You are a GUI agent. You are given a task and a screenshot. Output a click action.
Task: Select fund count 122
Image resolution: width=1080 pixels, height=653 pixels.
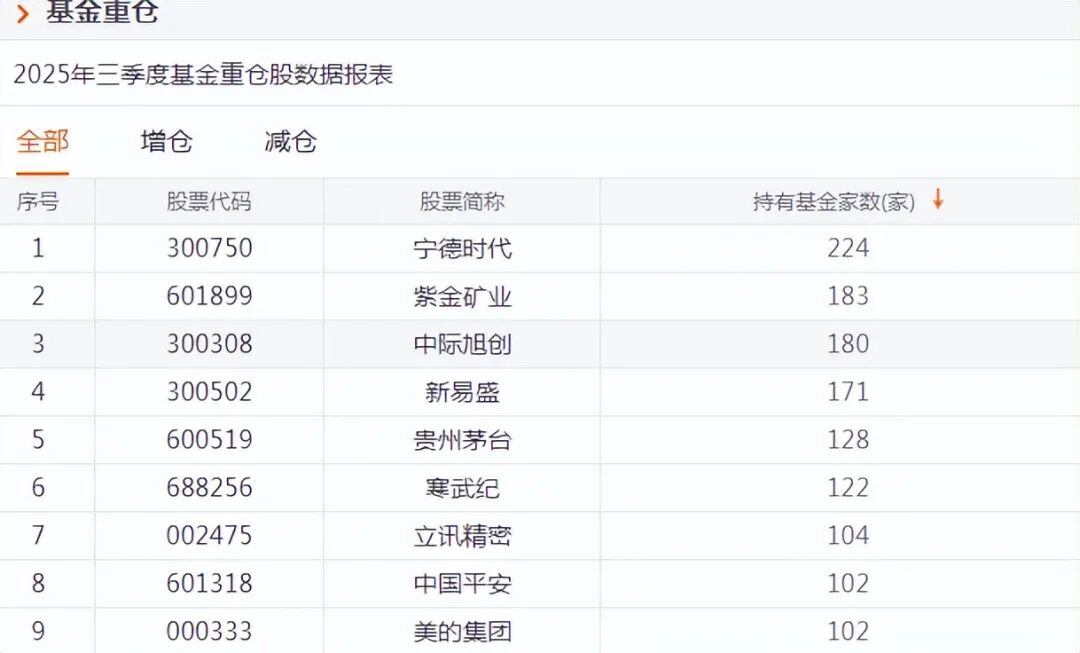tap(848, 488)
